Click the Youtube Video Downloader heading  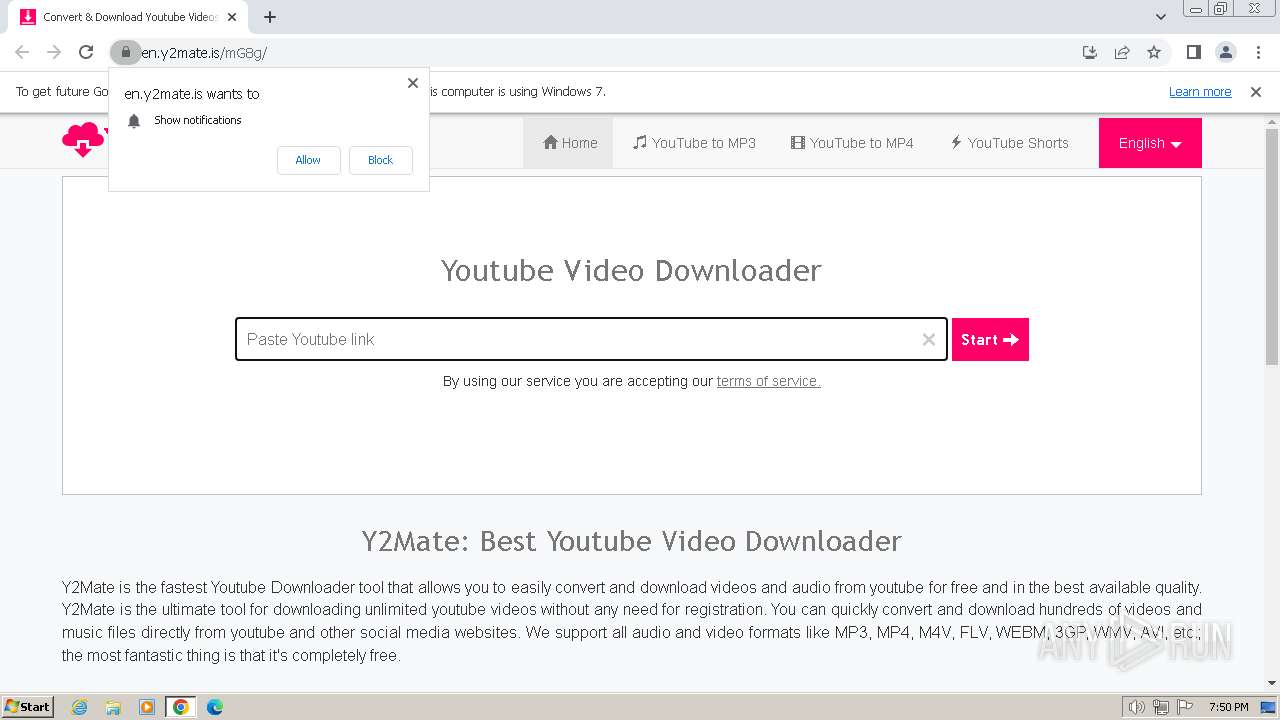(x=631, y=270)
